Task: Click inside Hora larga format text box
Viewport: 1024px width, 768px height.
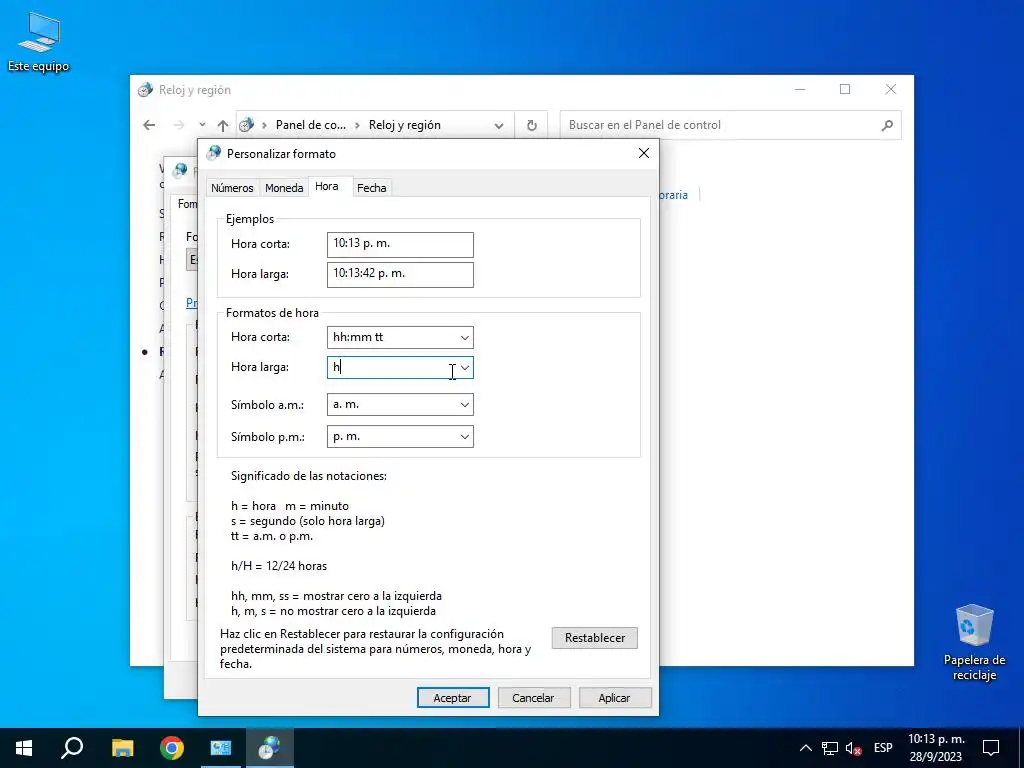Action: point(392,368)
